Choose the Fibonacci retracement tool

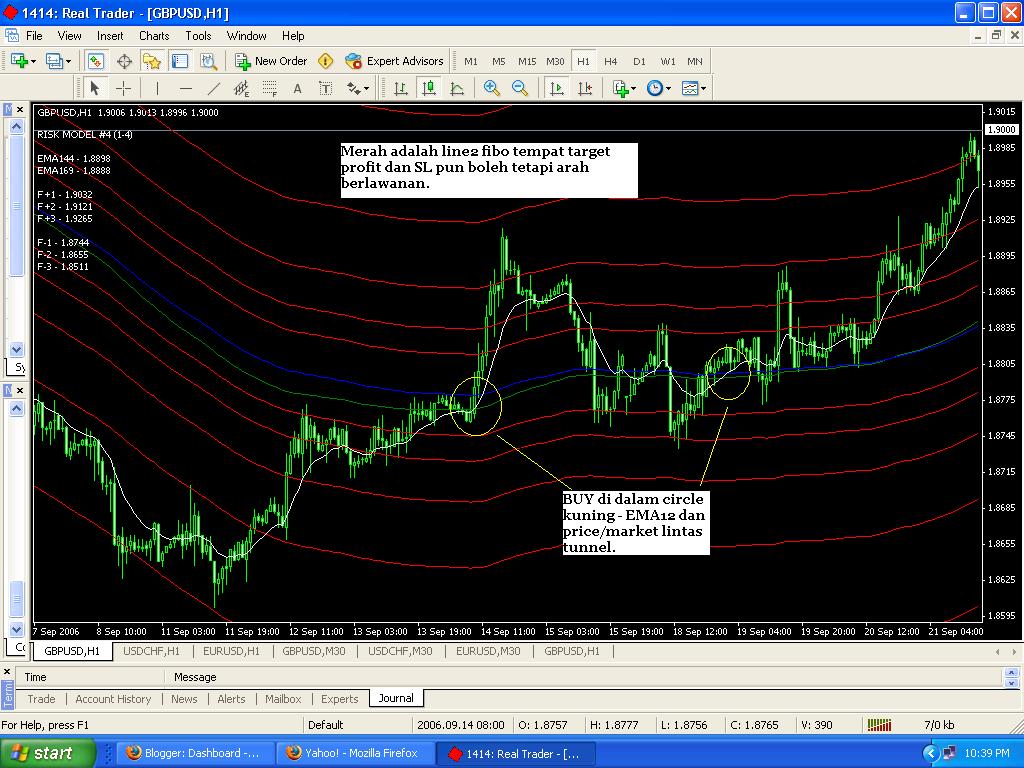pos(269,88)
